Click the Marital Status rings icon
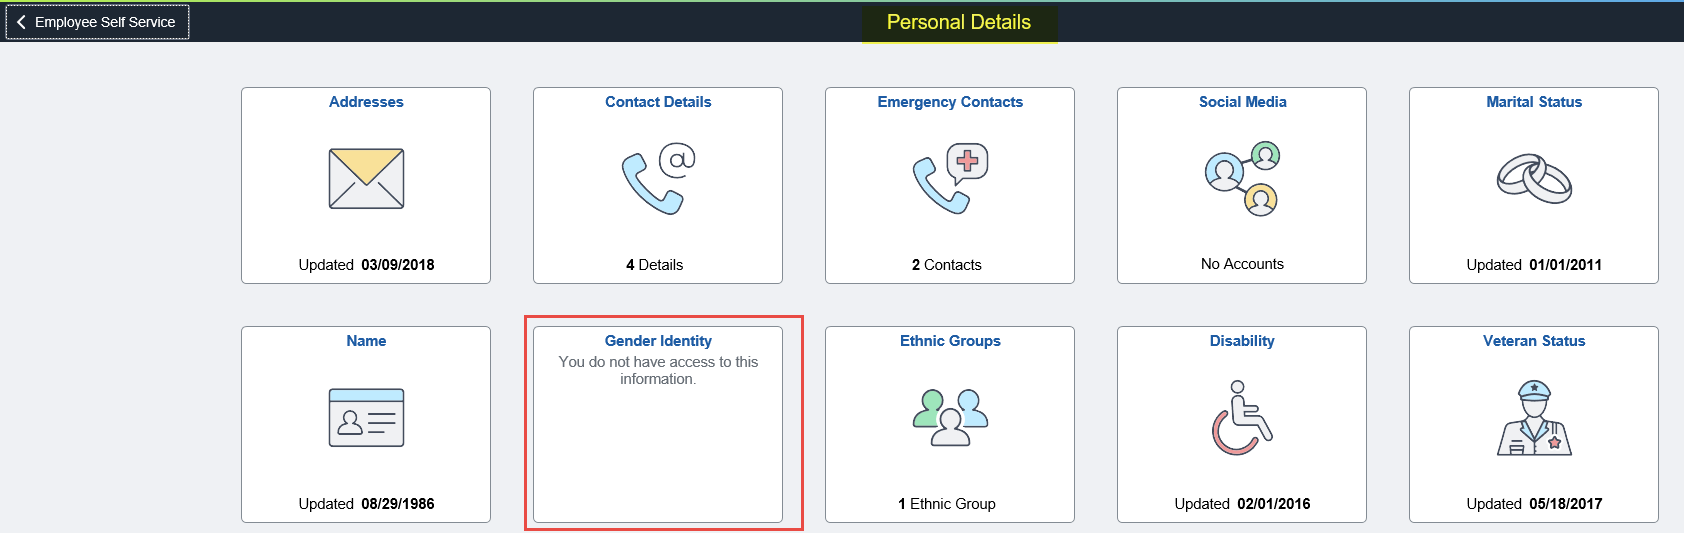The image size is (1684, 533). [x=1534, y=179]
